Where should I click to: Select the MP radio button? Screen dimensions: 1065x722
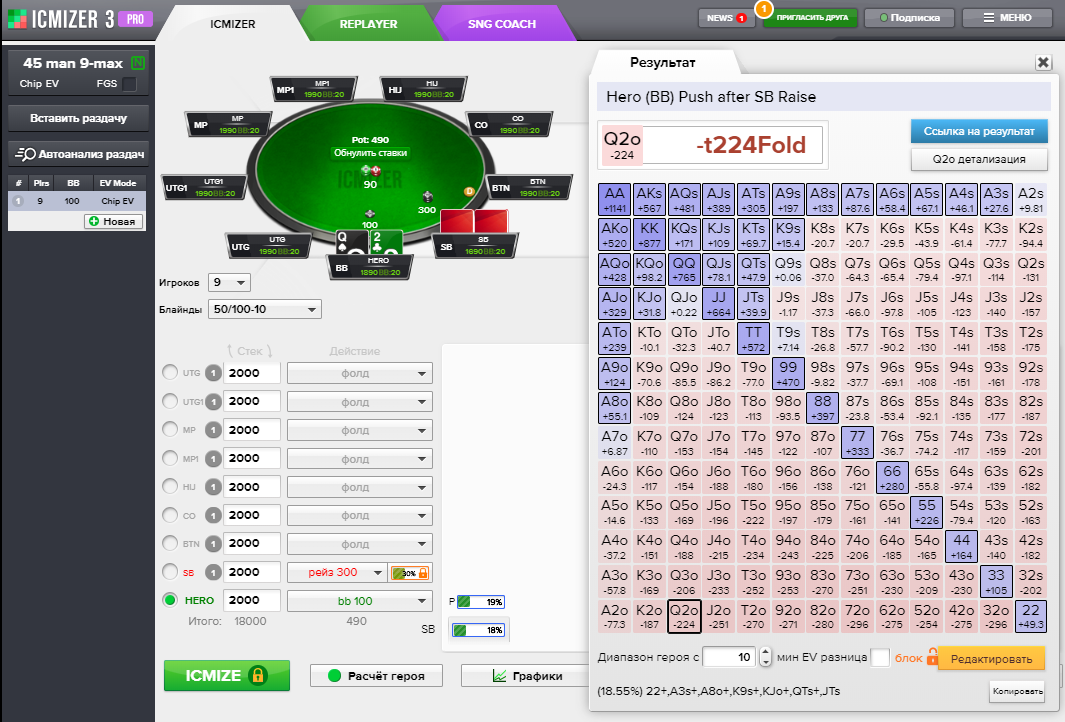[170, 429]
